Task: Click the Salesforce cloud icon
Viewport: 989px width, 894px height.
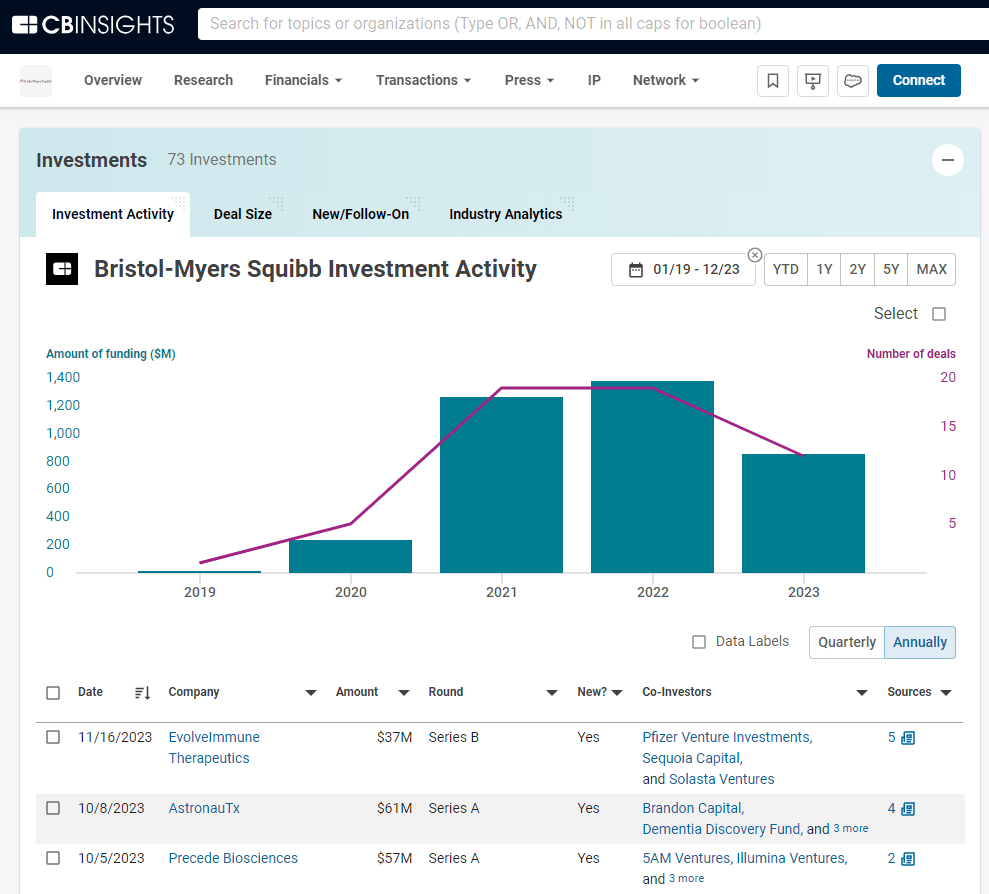Action: [x=853, y=81]
